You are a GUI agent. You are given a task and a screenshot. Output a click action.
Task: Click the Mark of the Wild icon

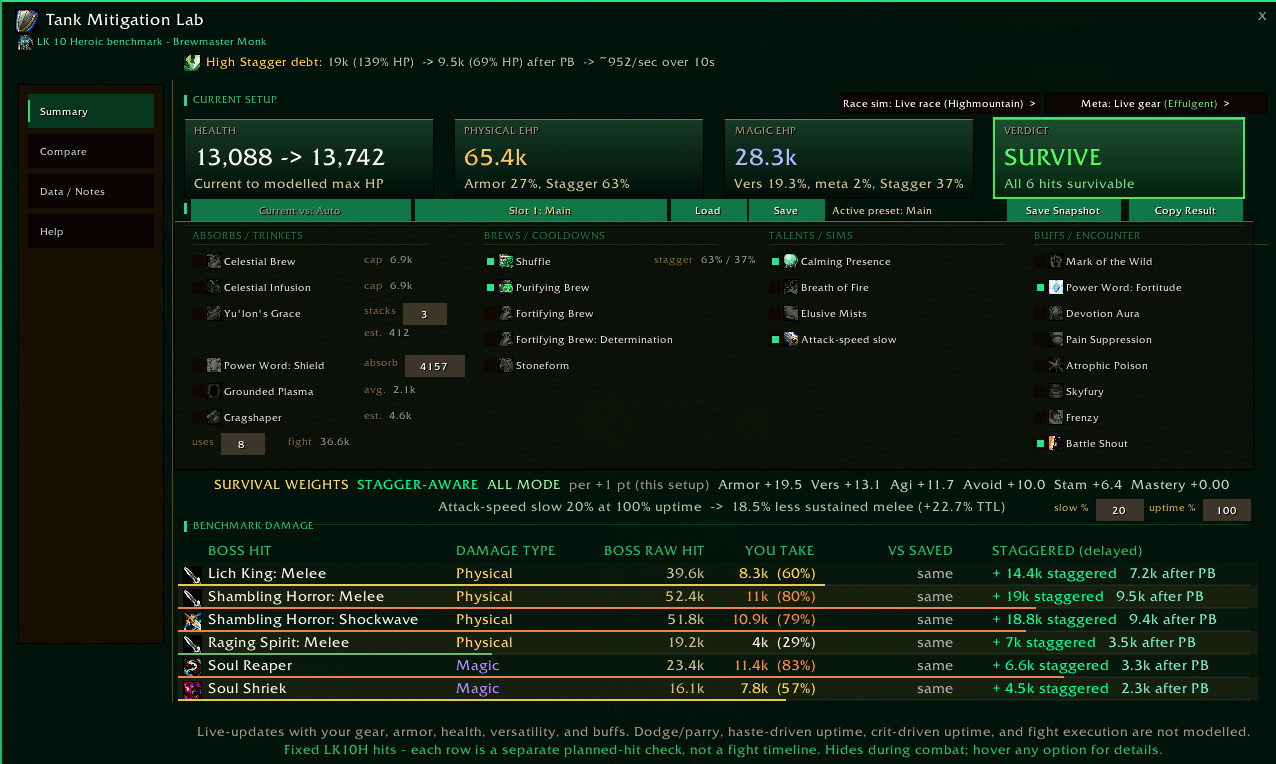(x=1056, y=261)
